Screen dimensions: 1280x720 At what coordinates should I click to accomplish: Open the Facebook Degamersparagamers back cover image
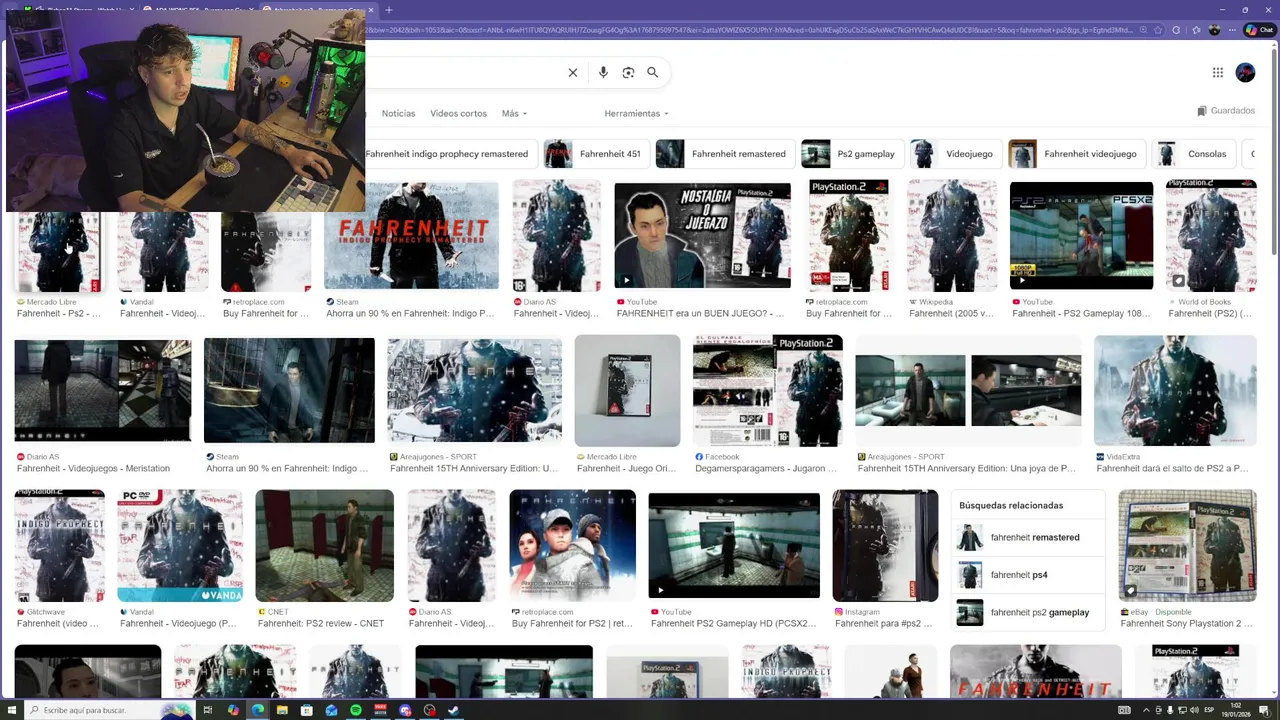(767, 391)
